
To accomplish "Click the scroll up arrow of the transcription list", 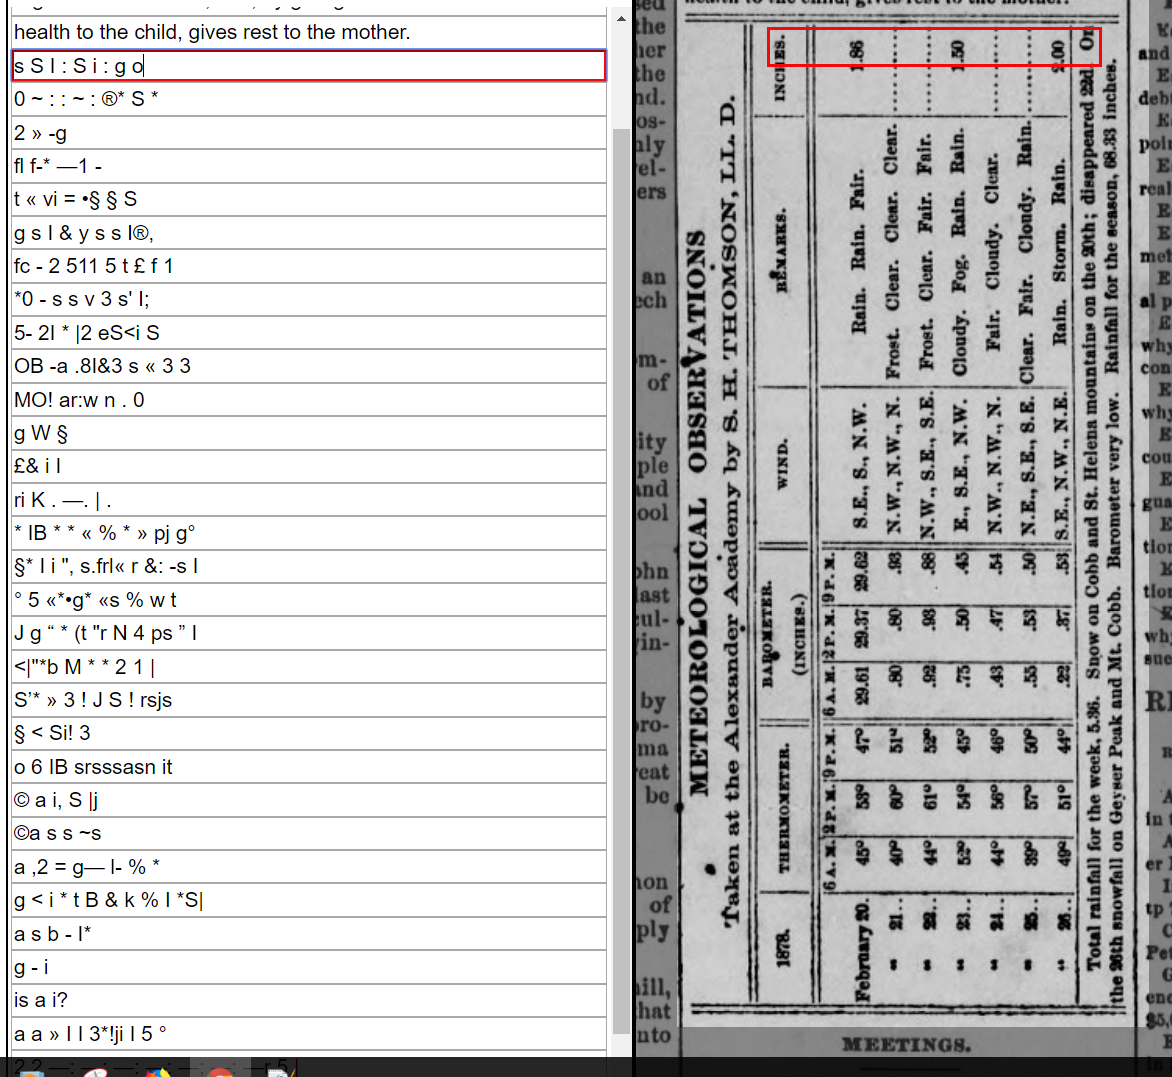I will pyautogui.click(x=621, y=18).
